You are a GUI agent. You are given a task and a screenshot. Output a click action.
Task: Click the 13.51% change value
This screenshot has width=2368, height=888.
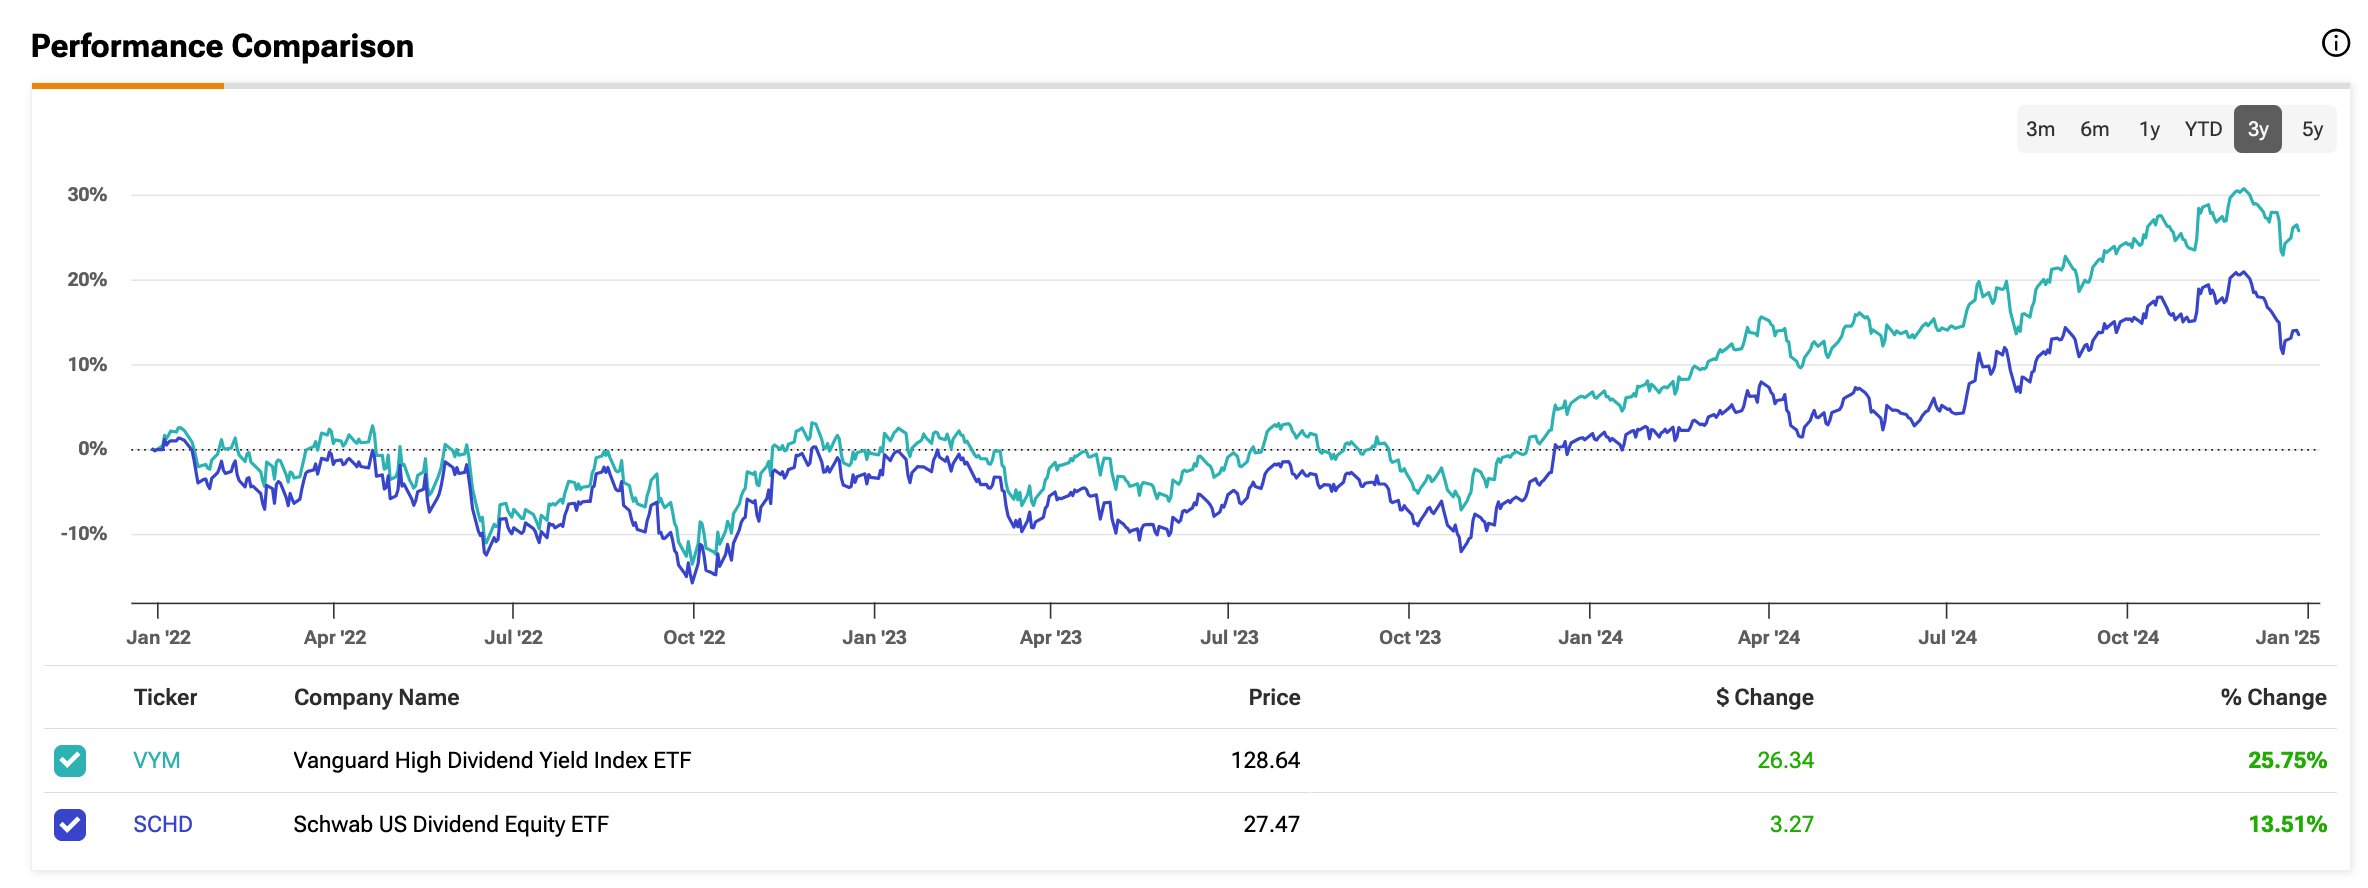tap(2287, 824)
